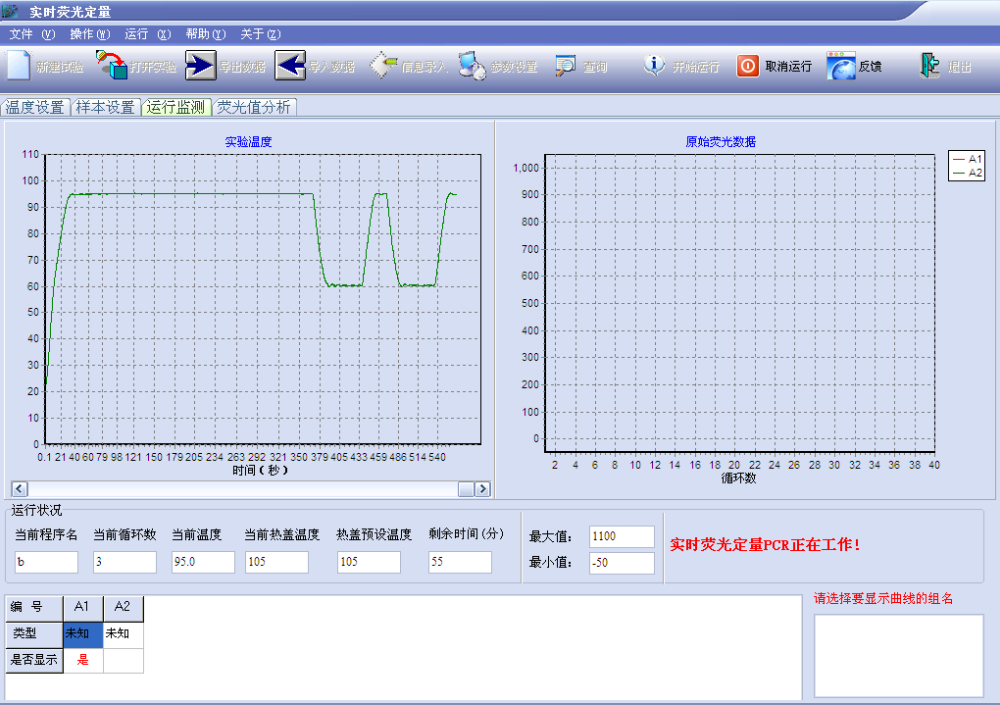Viewport: 1000px width, 705px height.
Task: Switch to 样本设置 tab
Action: coord(105,107)
